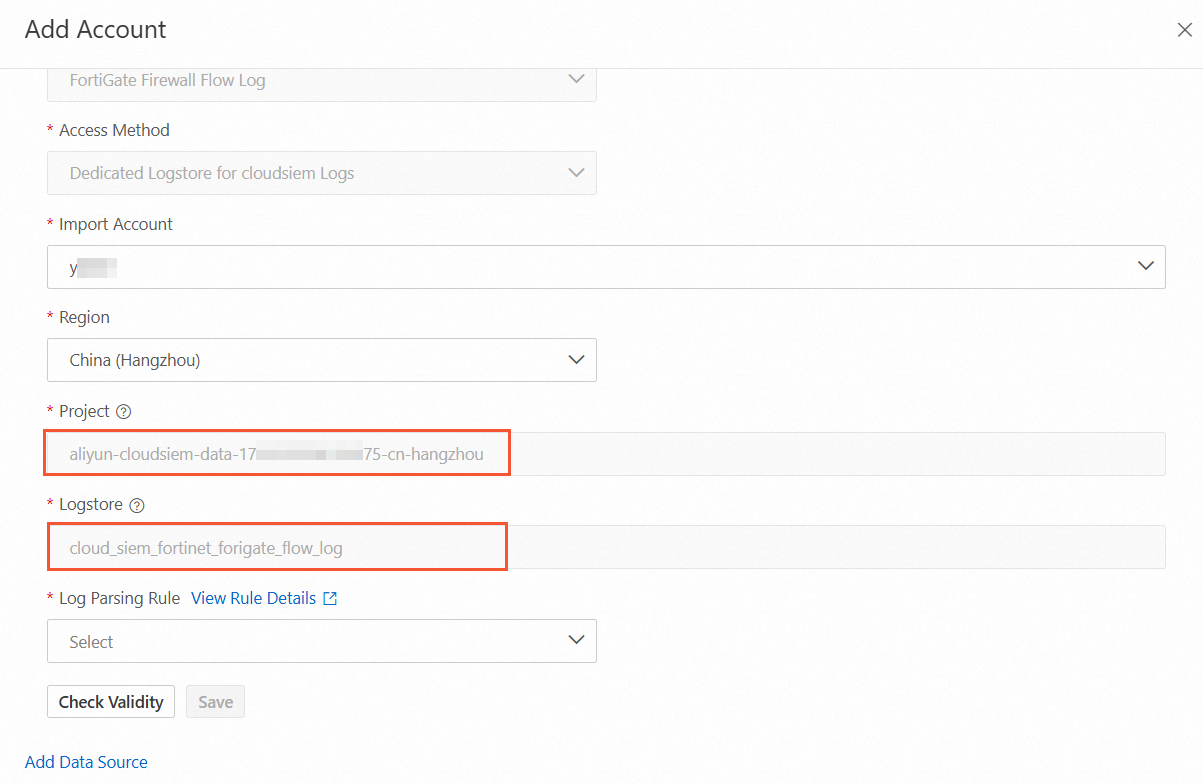Viewport: 1203px width, 784px height.
Task: Click the external link icon after View Rule Details
Action: coord(330,599)
